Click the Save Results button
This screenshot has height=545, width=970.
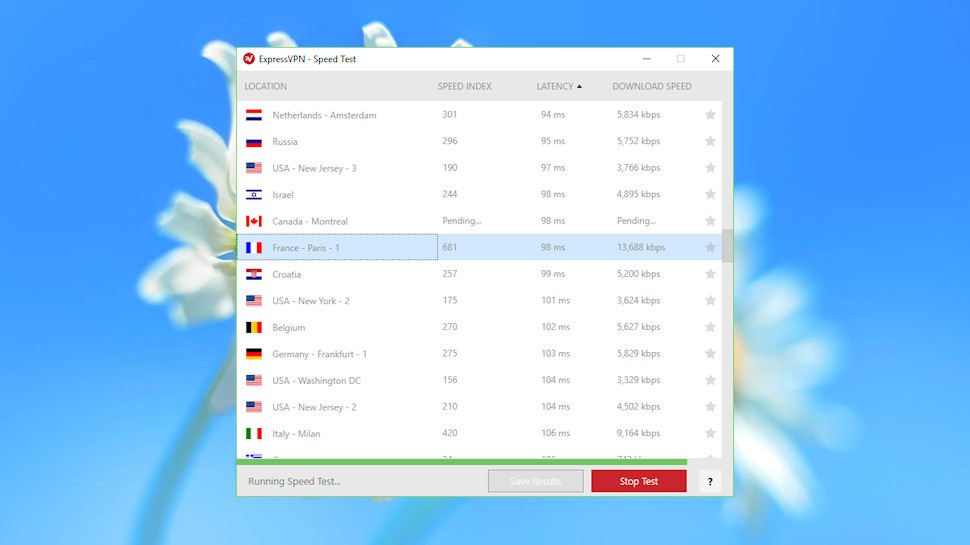click(536, 481)
